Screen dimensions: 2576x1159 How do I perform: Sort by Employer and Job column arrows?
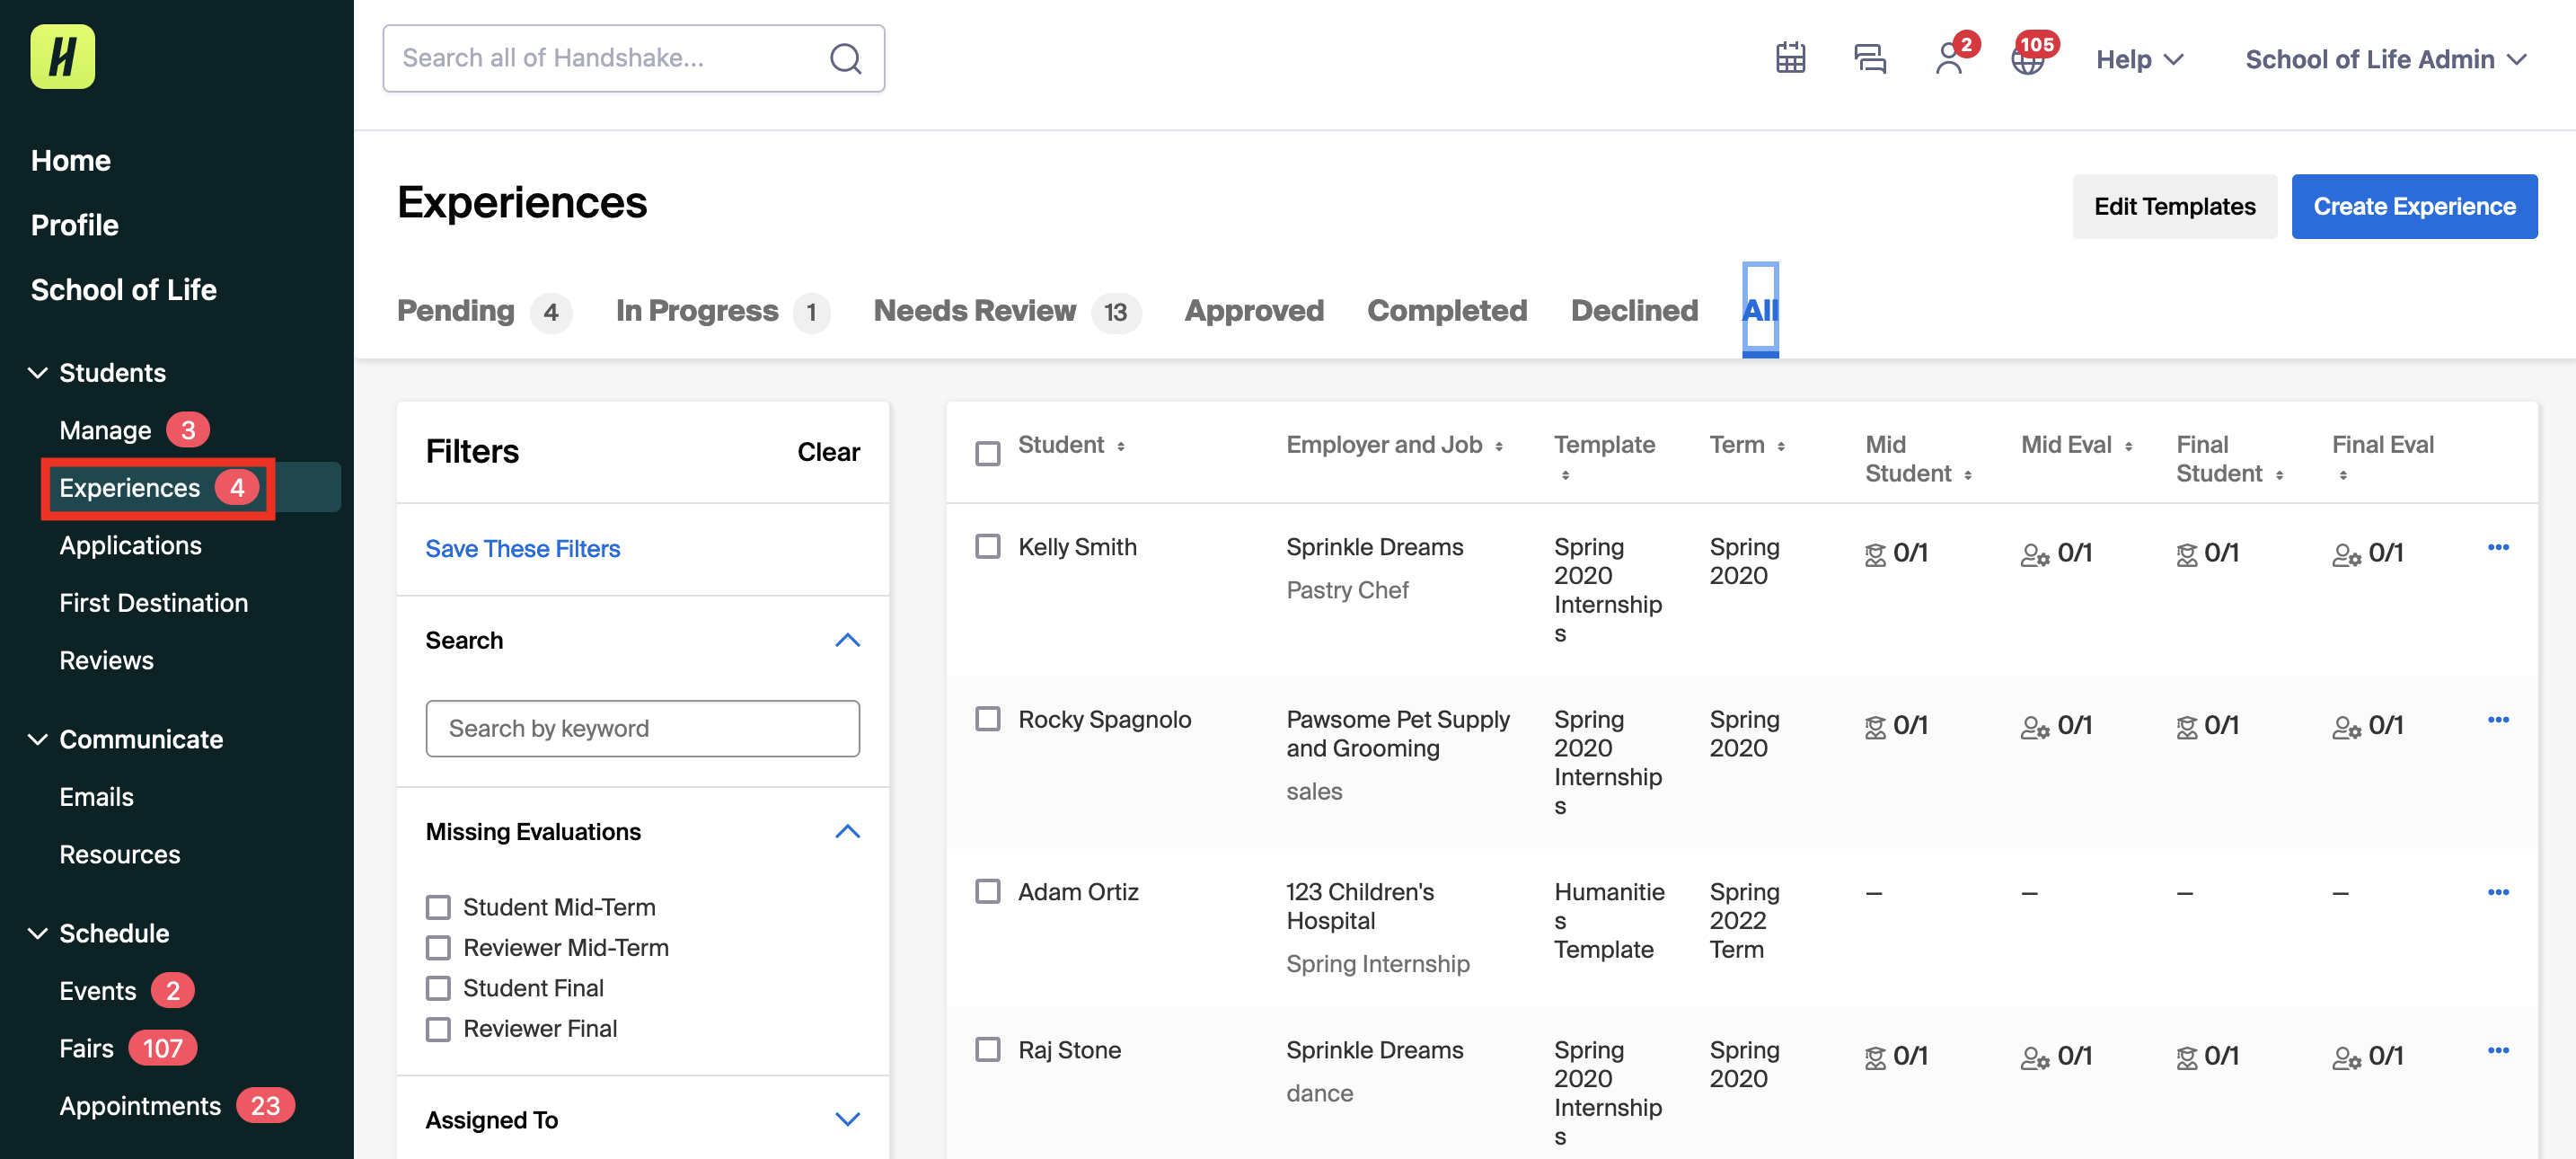pos(1498,447)
